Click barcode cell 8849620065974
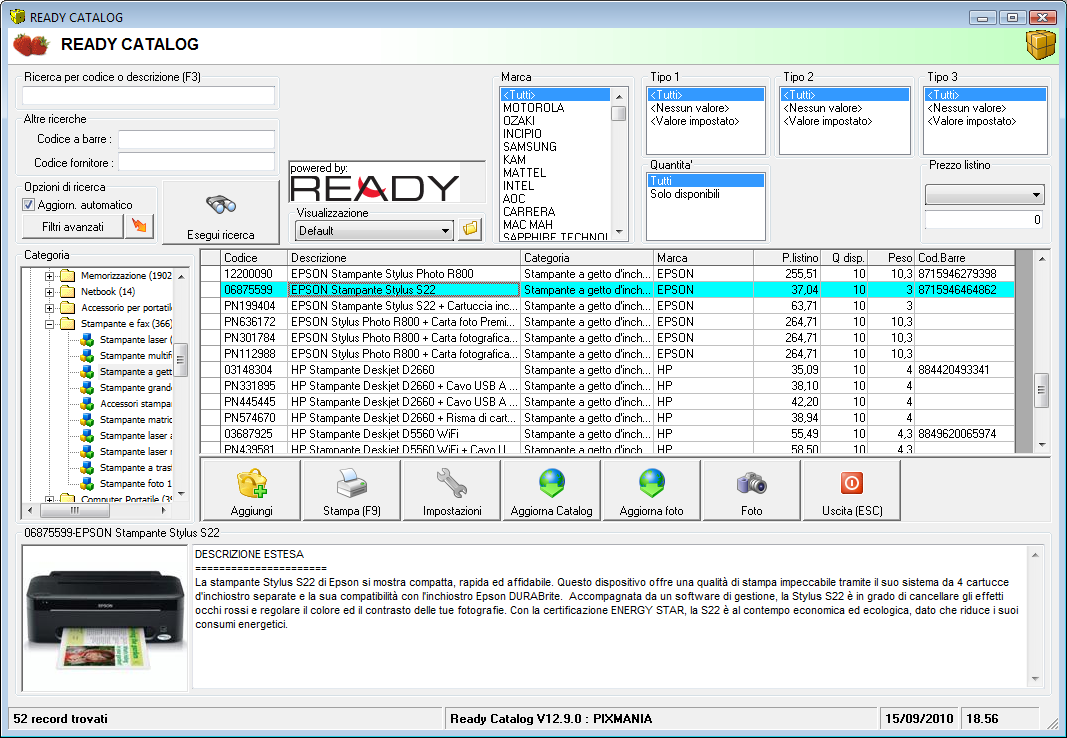The height and width of the screenshot is (738, 1067). click(x=964, y=434)
